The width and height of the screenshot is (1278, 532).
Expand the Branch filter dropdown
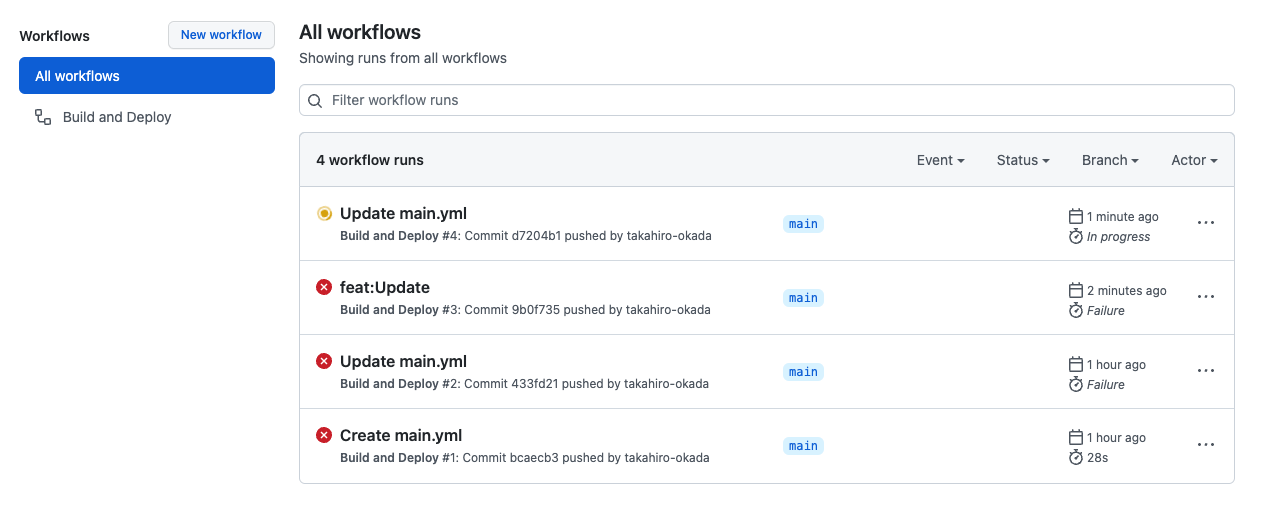[1111, 160]
